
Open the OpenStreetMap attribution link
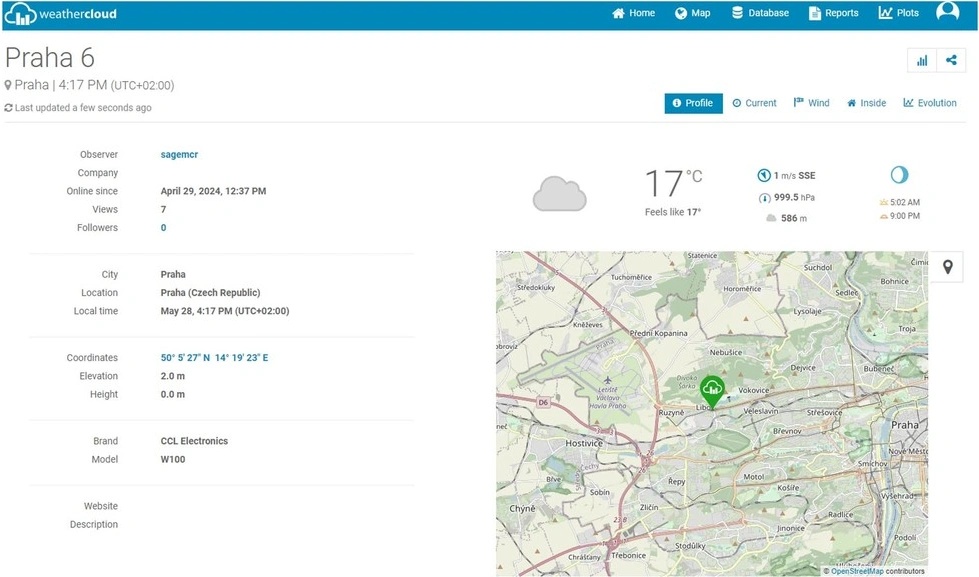(x=857, y=571)
